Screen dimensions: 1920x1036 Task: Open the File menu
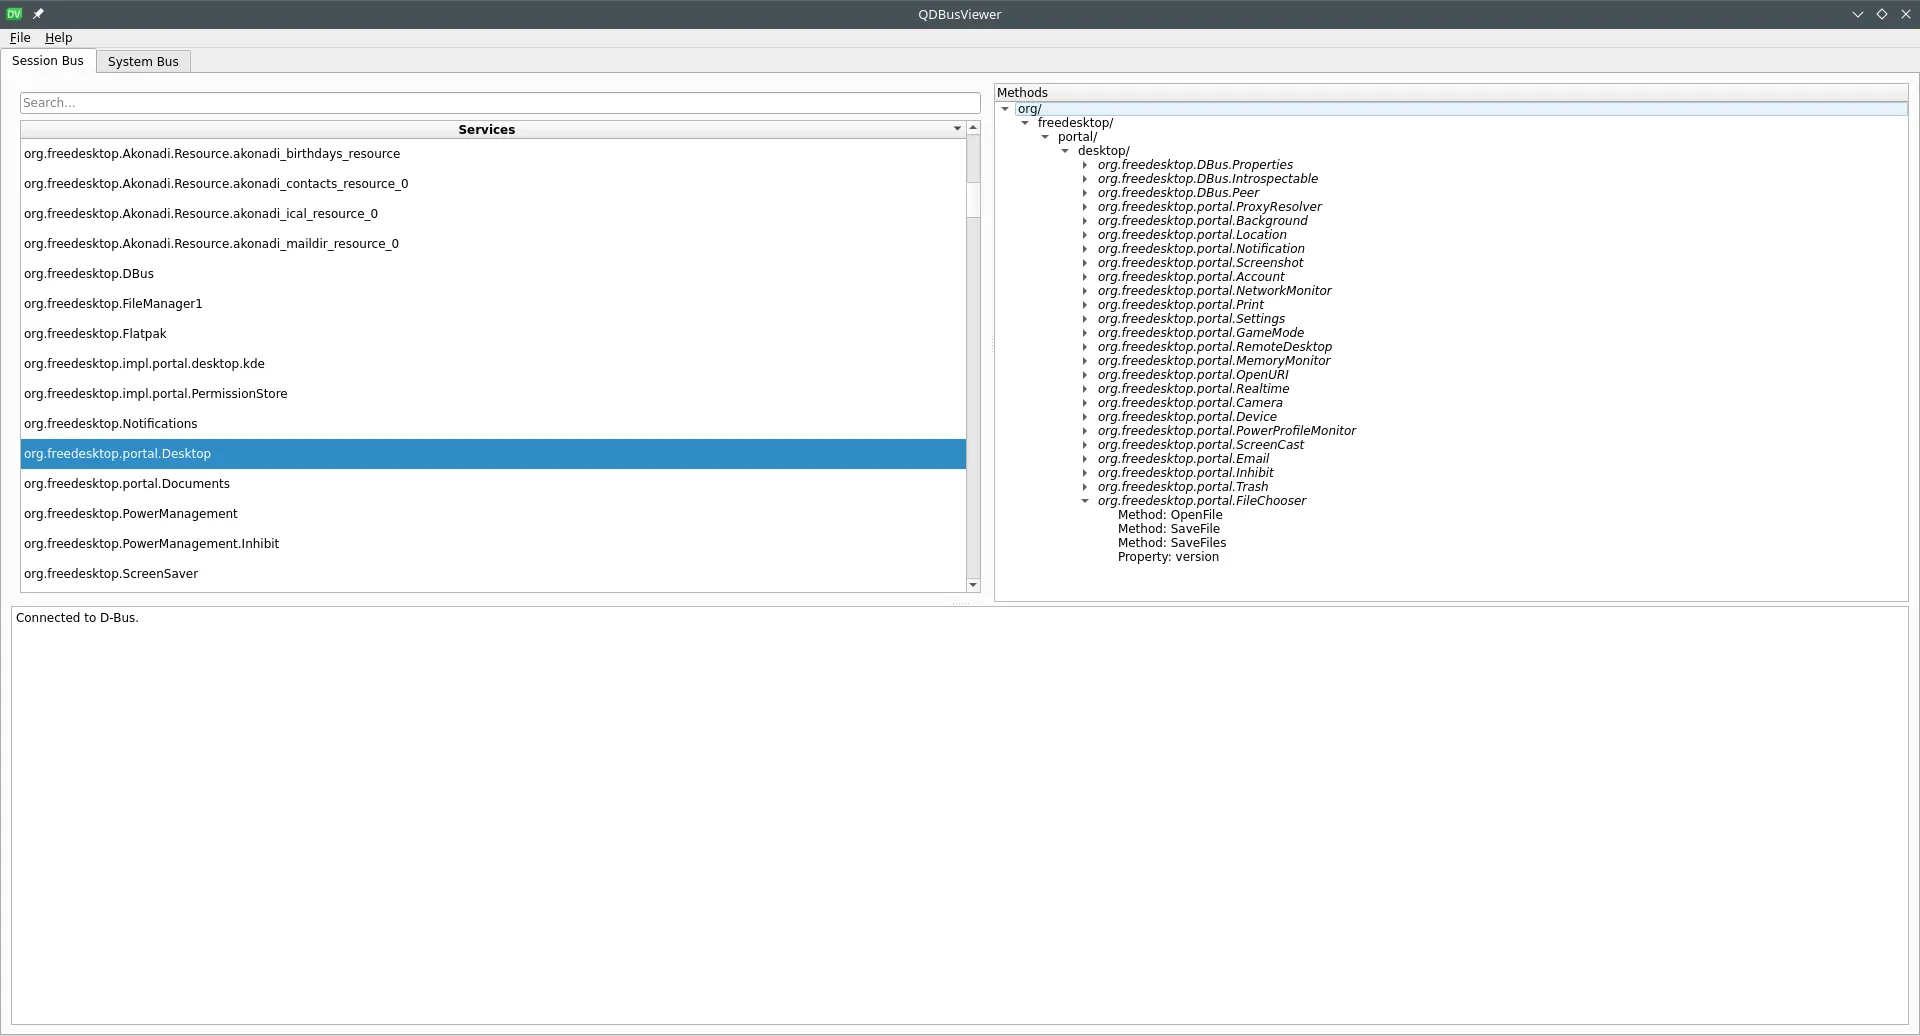click(x=20, y=38)
